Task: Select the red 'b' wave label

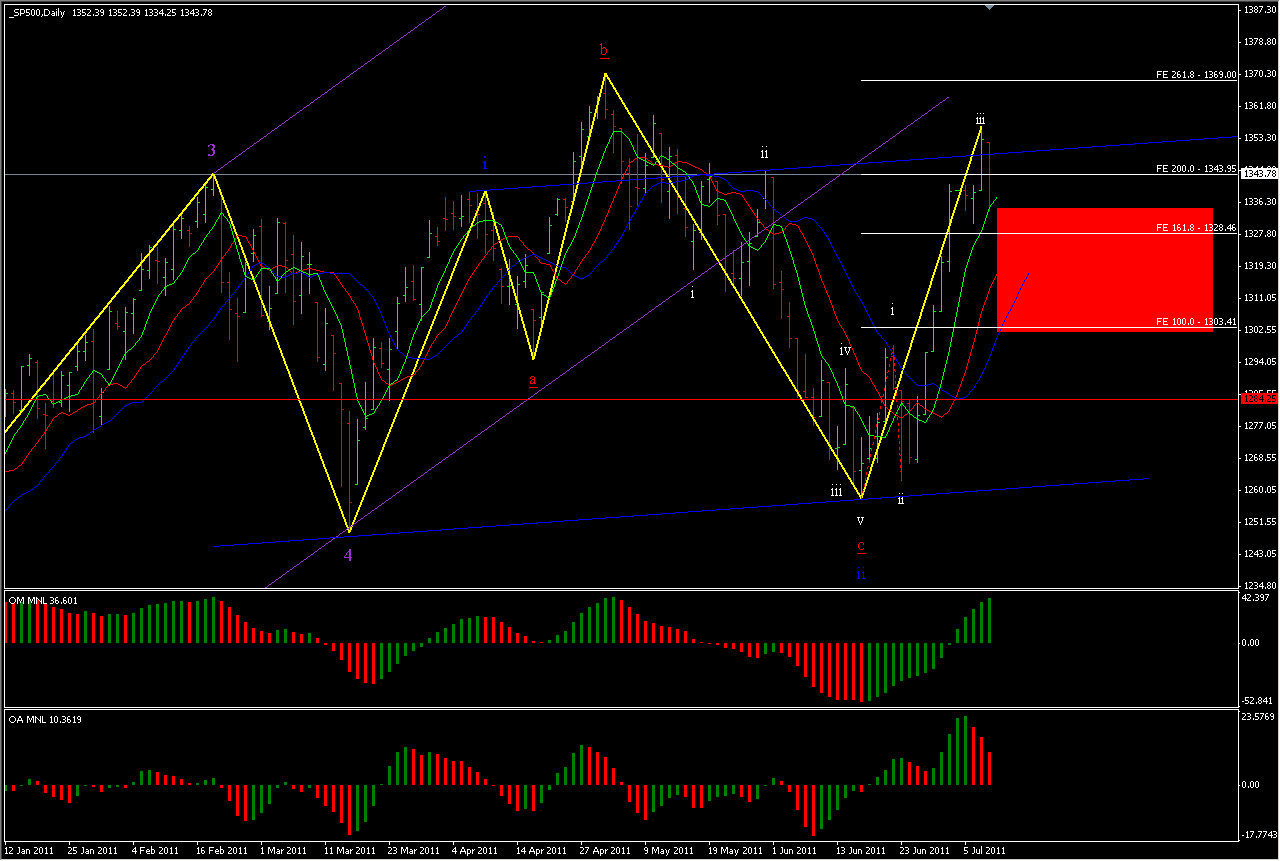Action: 603,50
